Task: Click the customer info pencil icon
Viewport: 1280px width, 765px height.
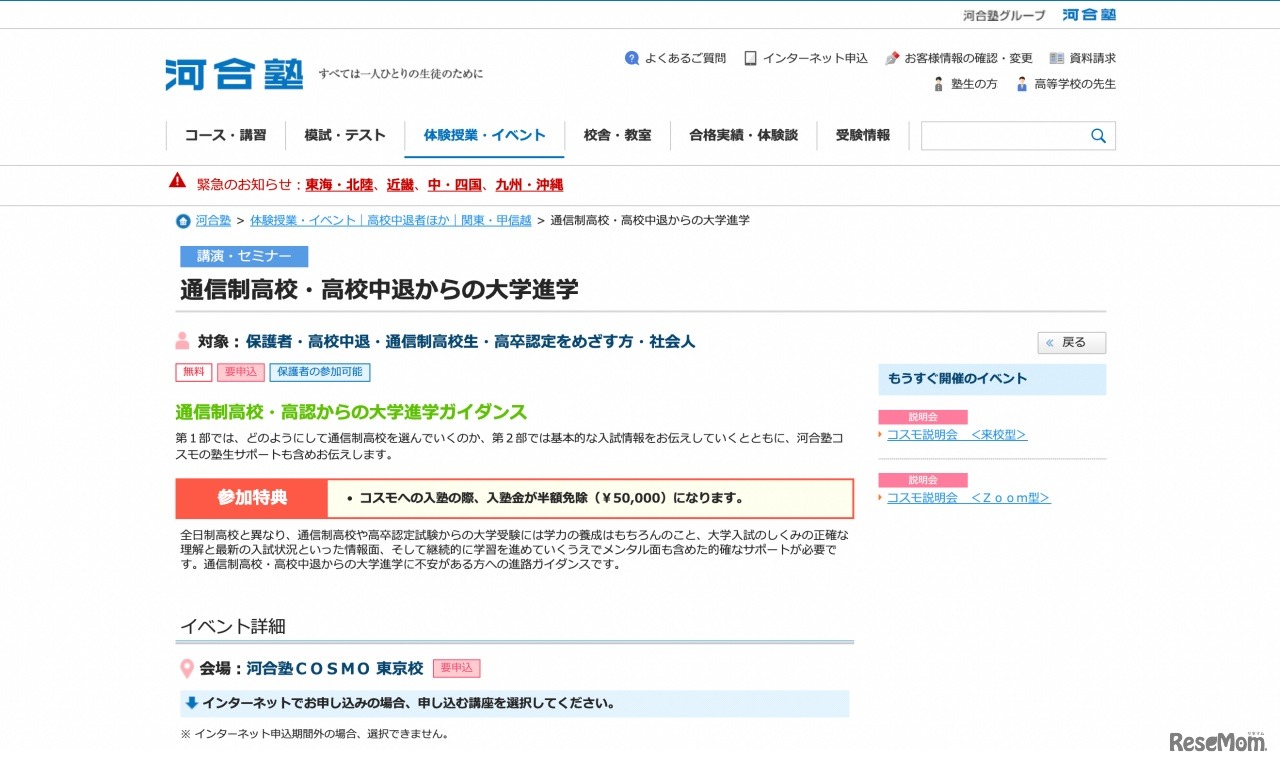Action: pos(892,58)
